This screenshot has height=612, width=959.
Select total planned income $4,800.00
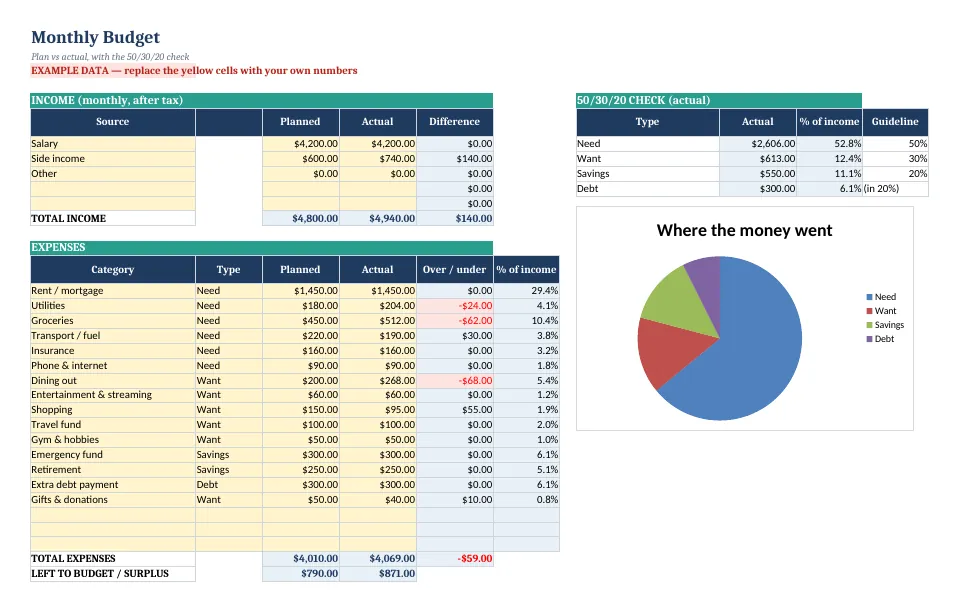(301, 218)
